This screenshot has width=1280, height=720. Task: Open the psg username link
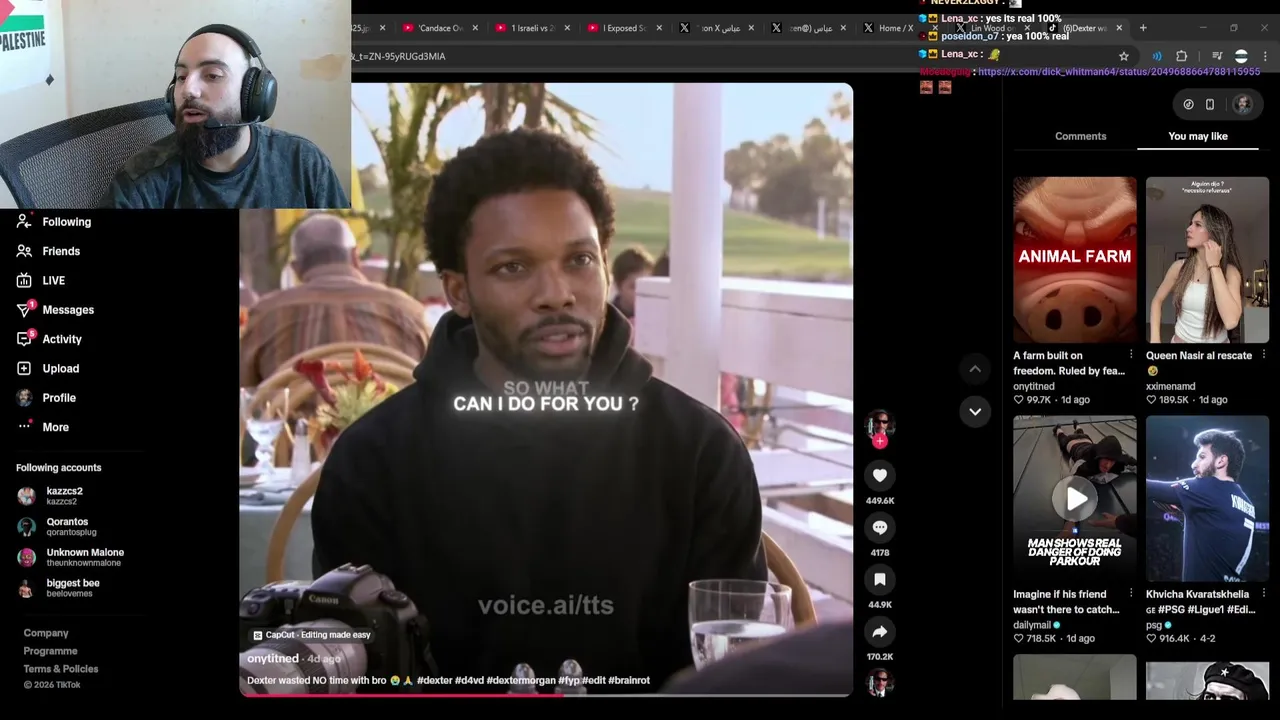coord(1154,625)
